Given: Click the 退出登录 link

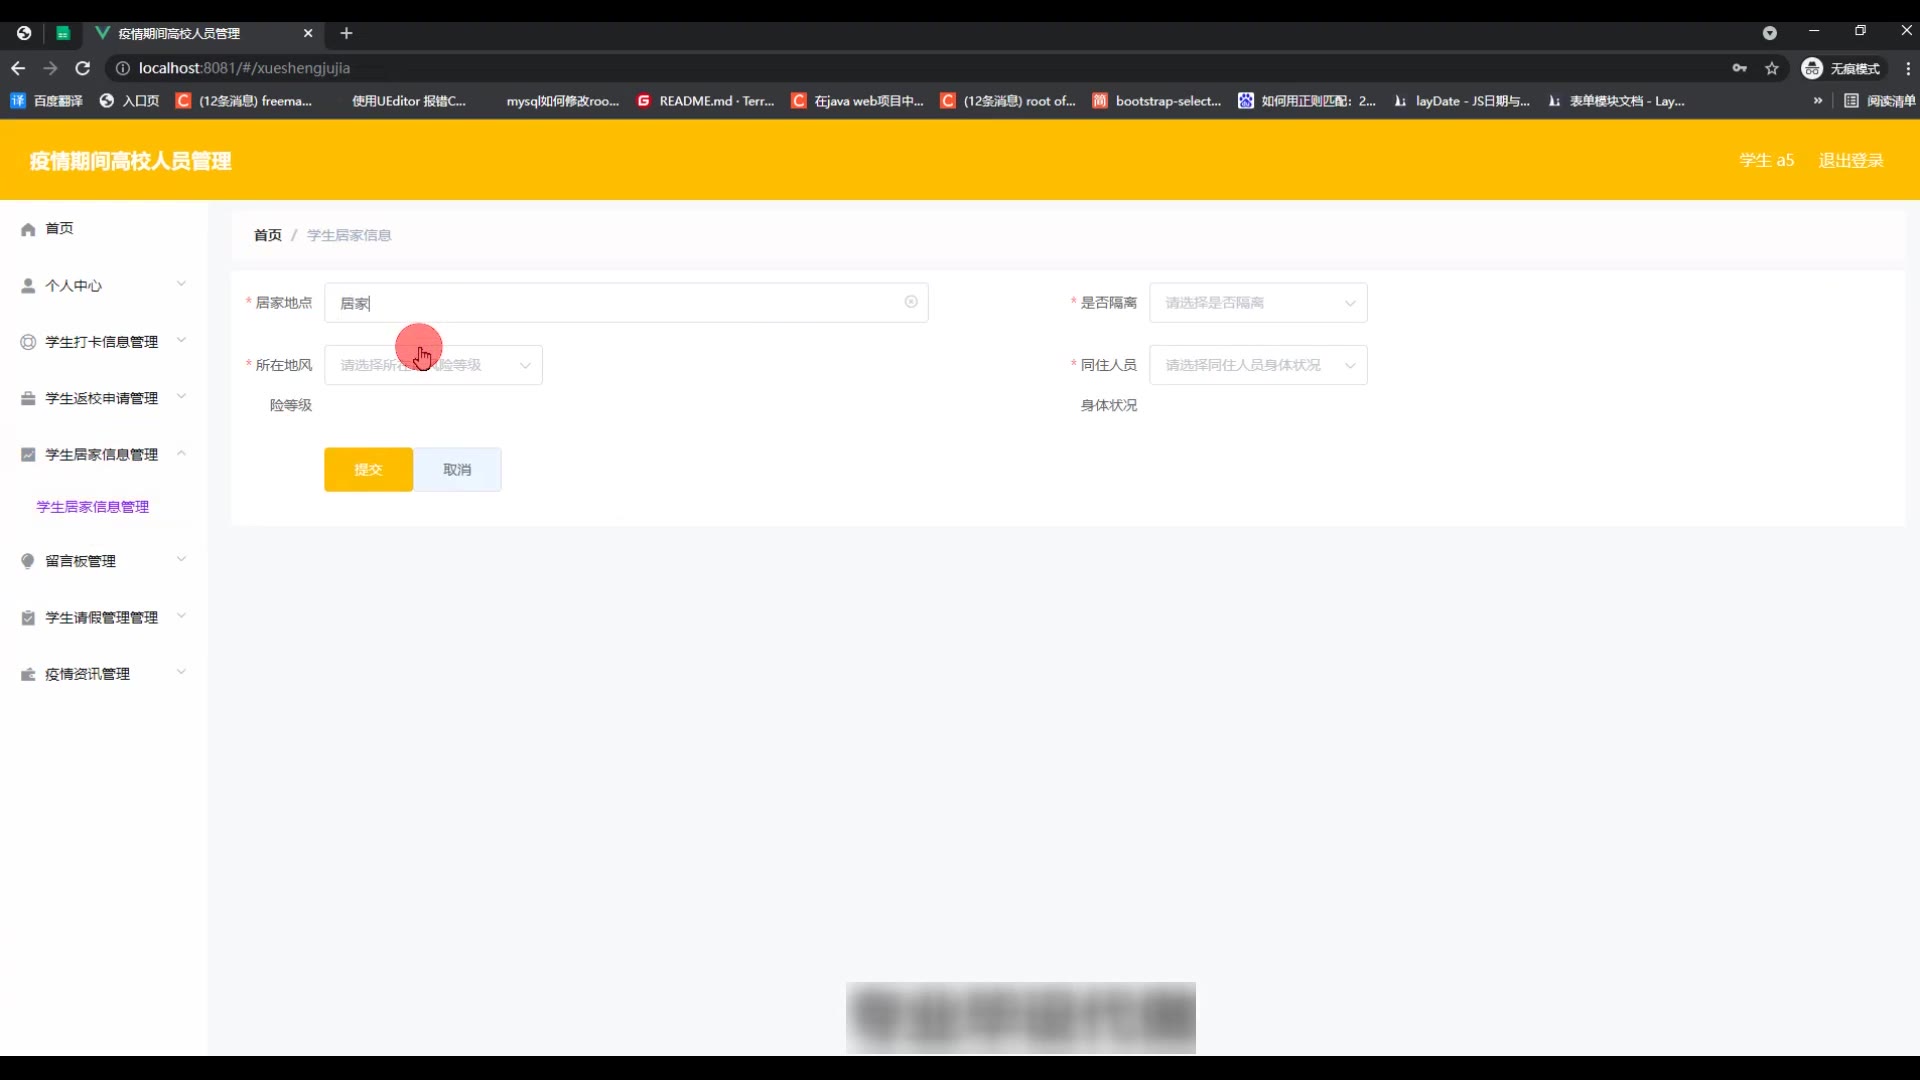Looking at the screenshot, I should (1850, 161).
